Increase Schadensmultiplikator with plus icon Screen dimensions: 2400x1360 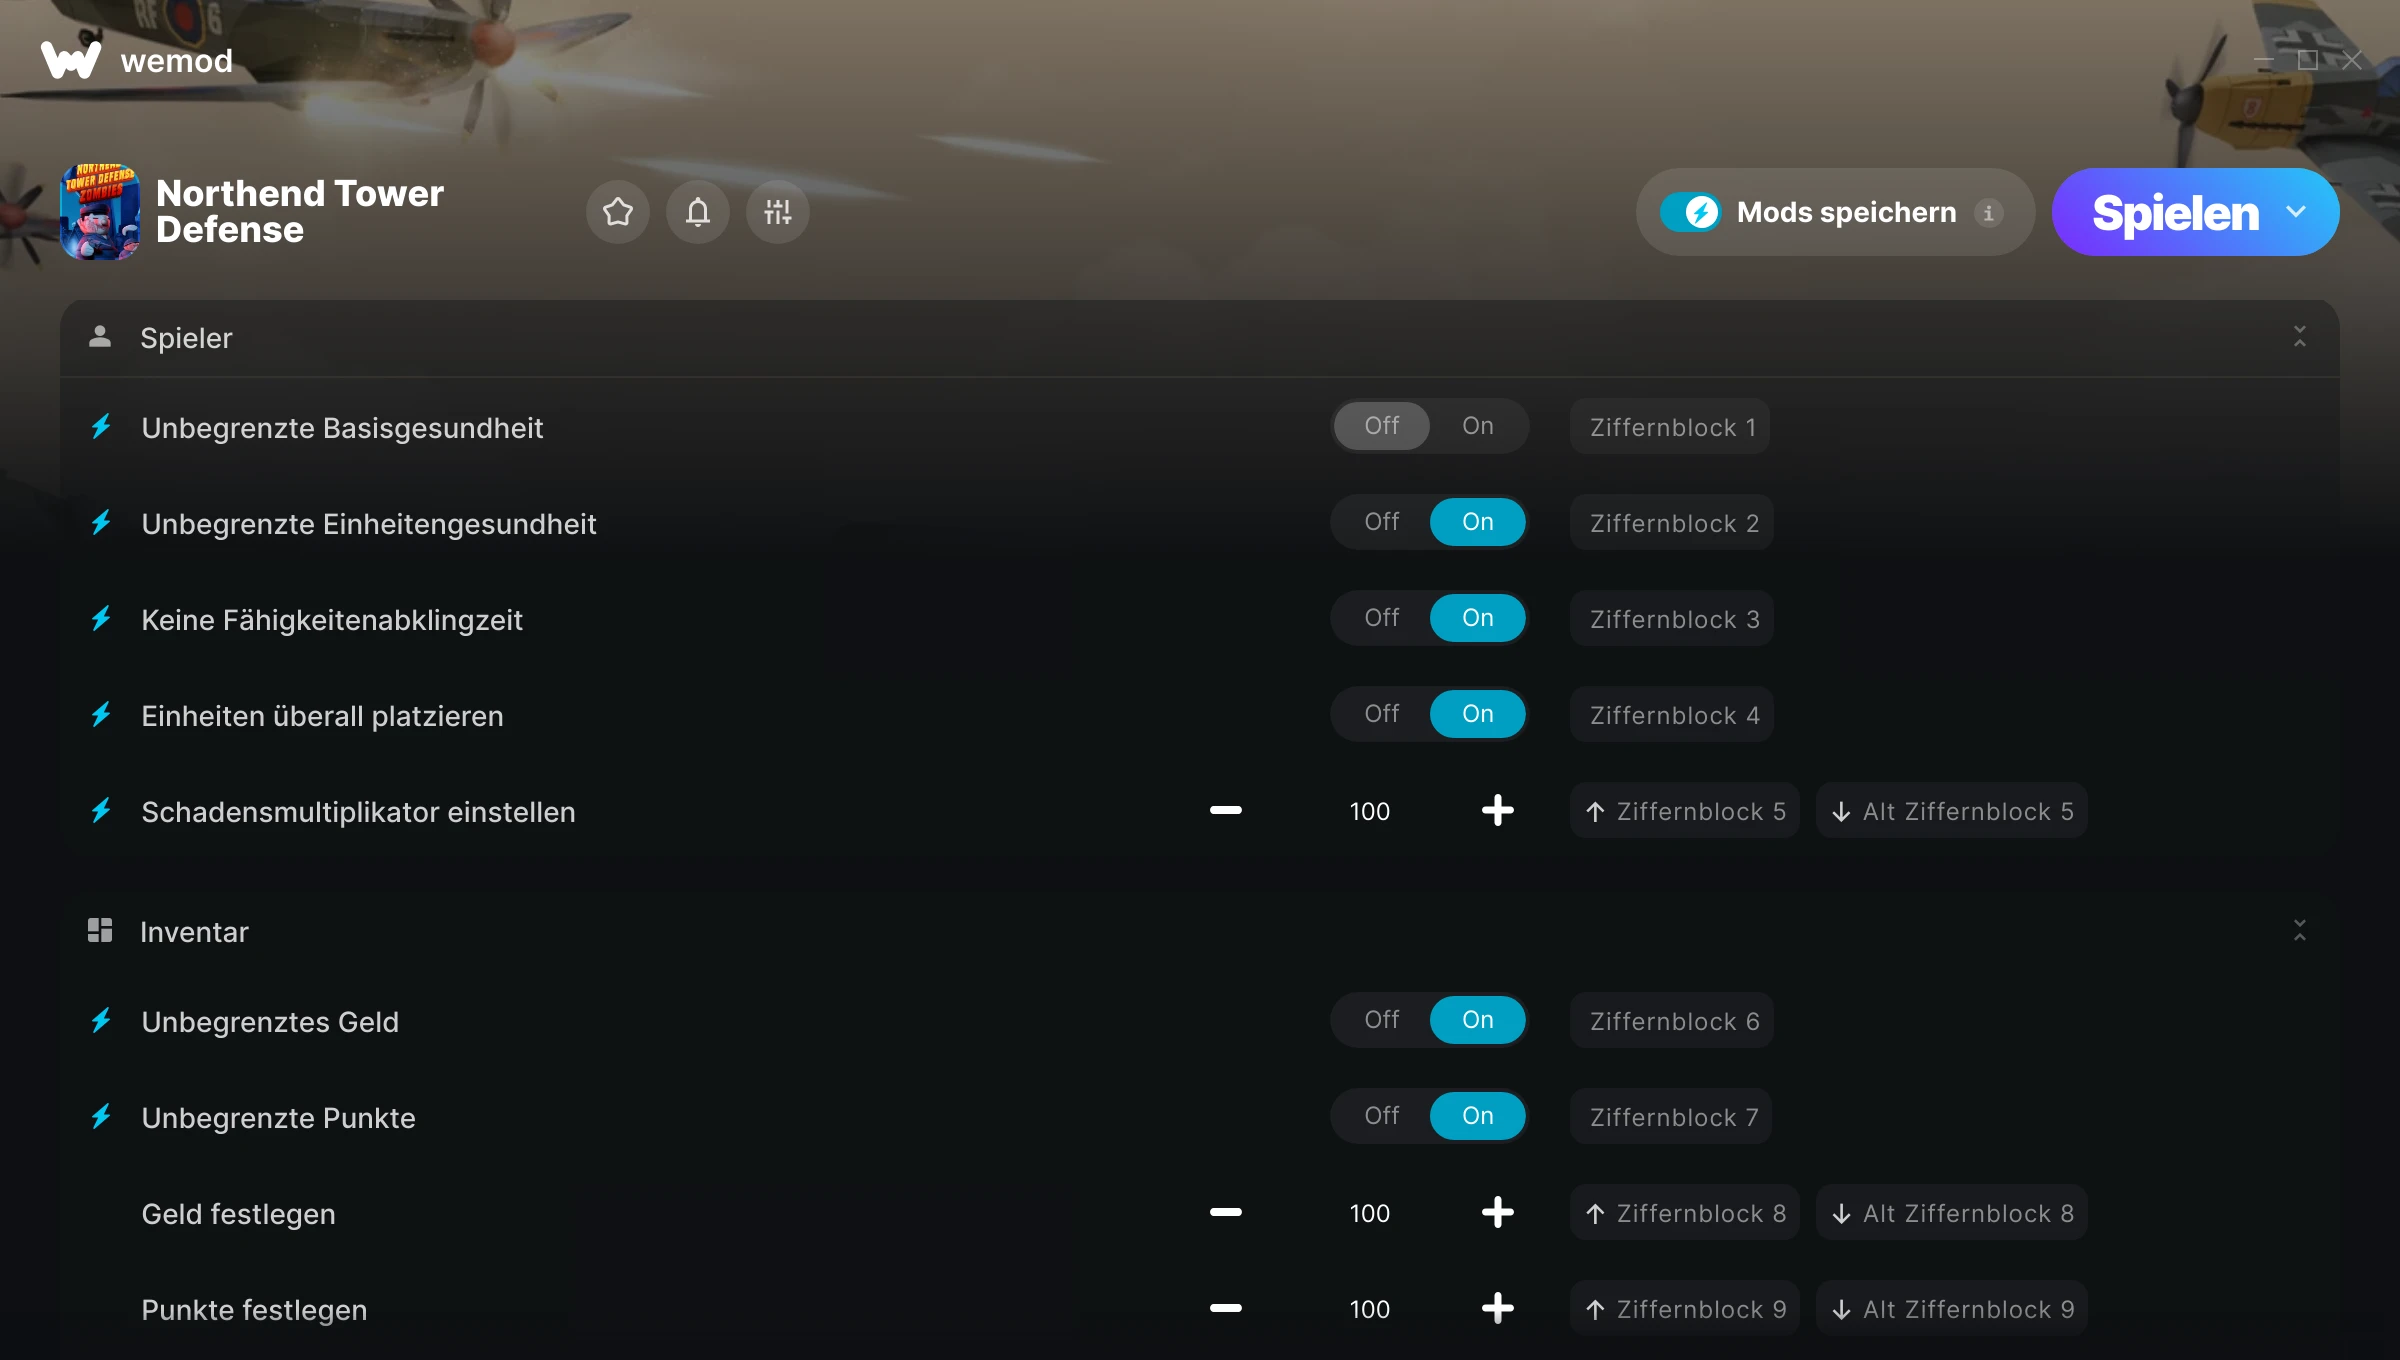(x=1497, y=810)
